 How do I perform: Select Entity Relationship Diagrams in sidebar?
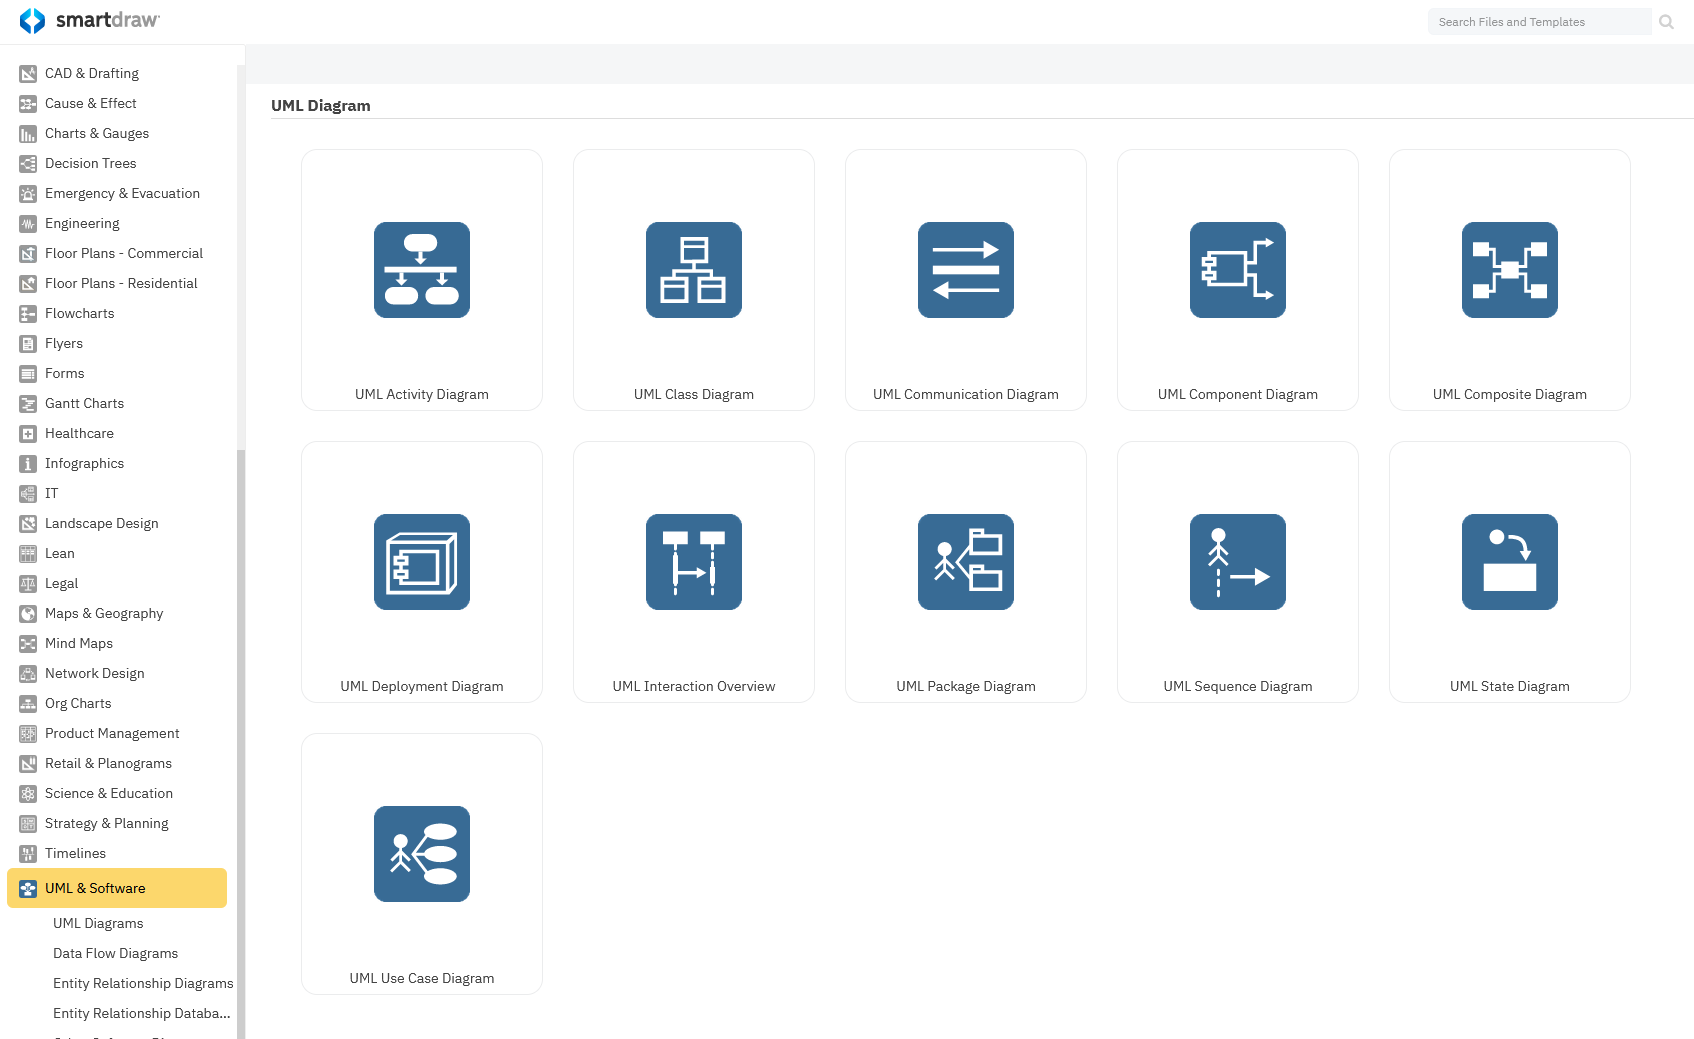coord(142,983)
